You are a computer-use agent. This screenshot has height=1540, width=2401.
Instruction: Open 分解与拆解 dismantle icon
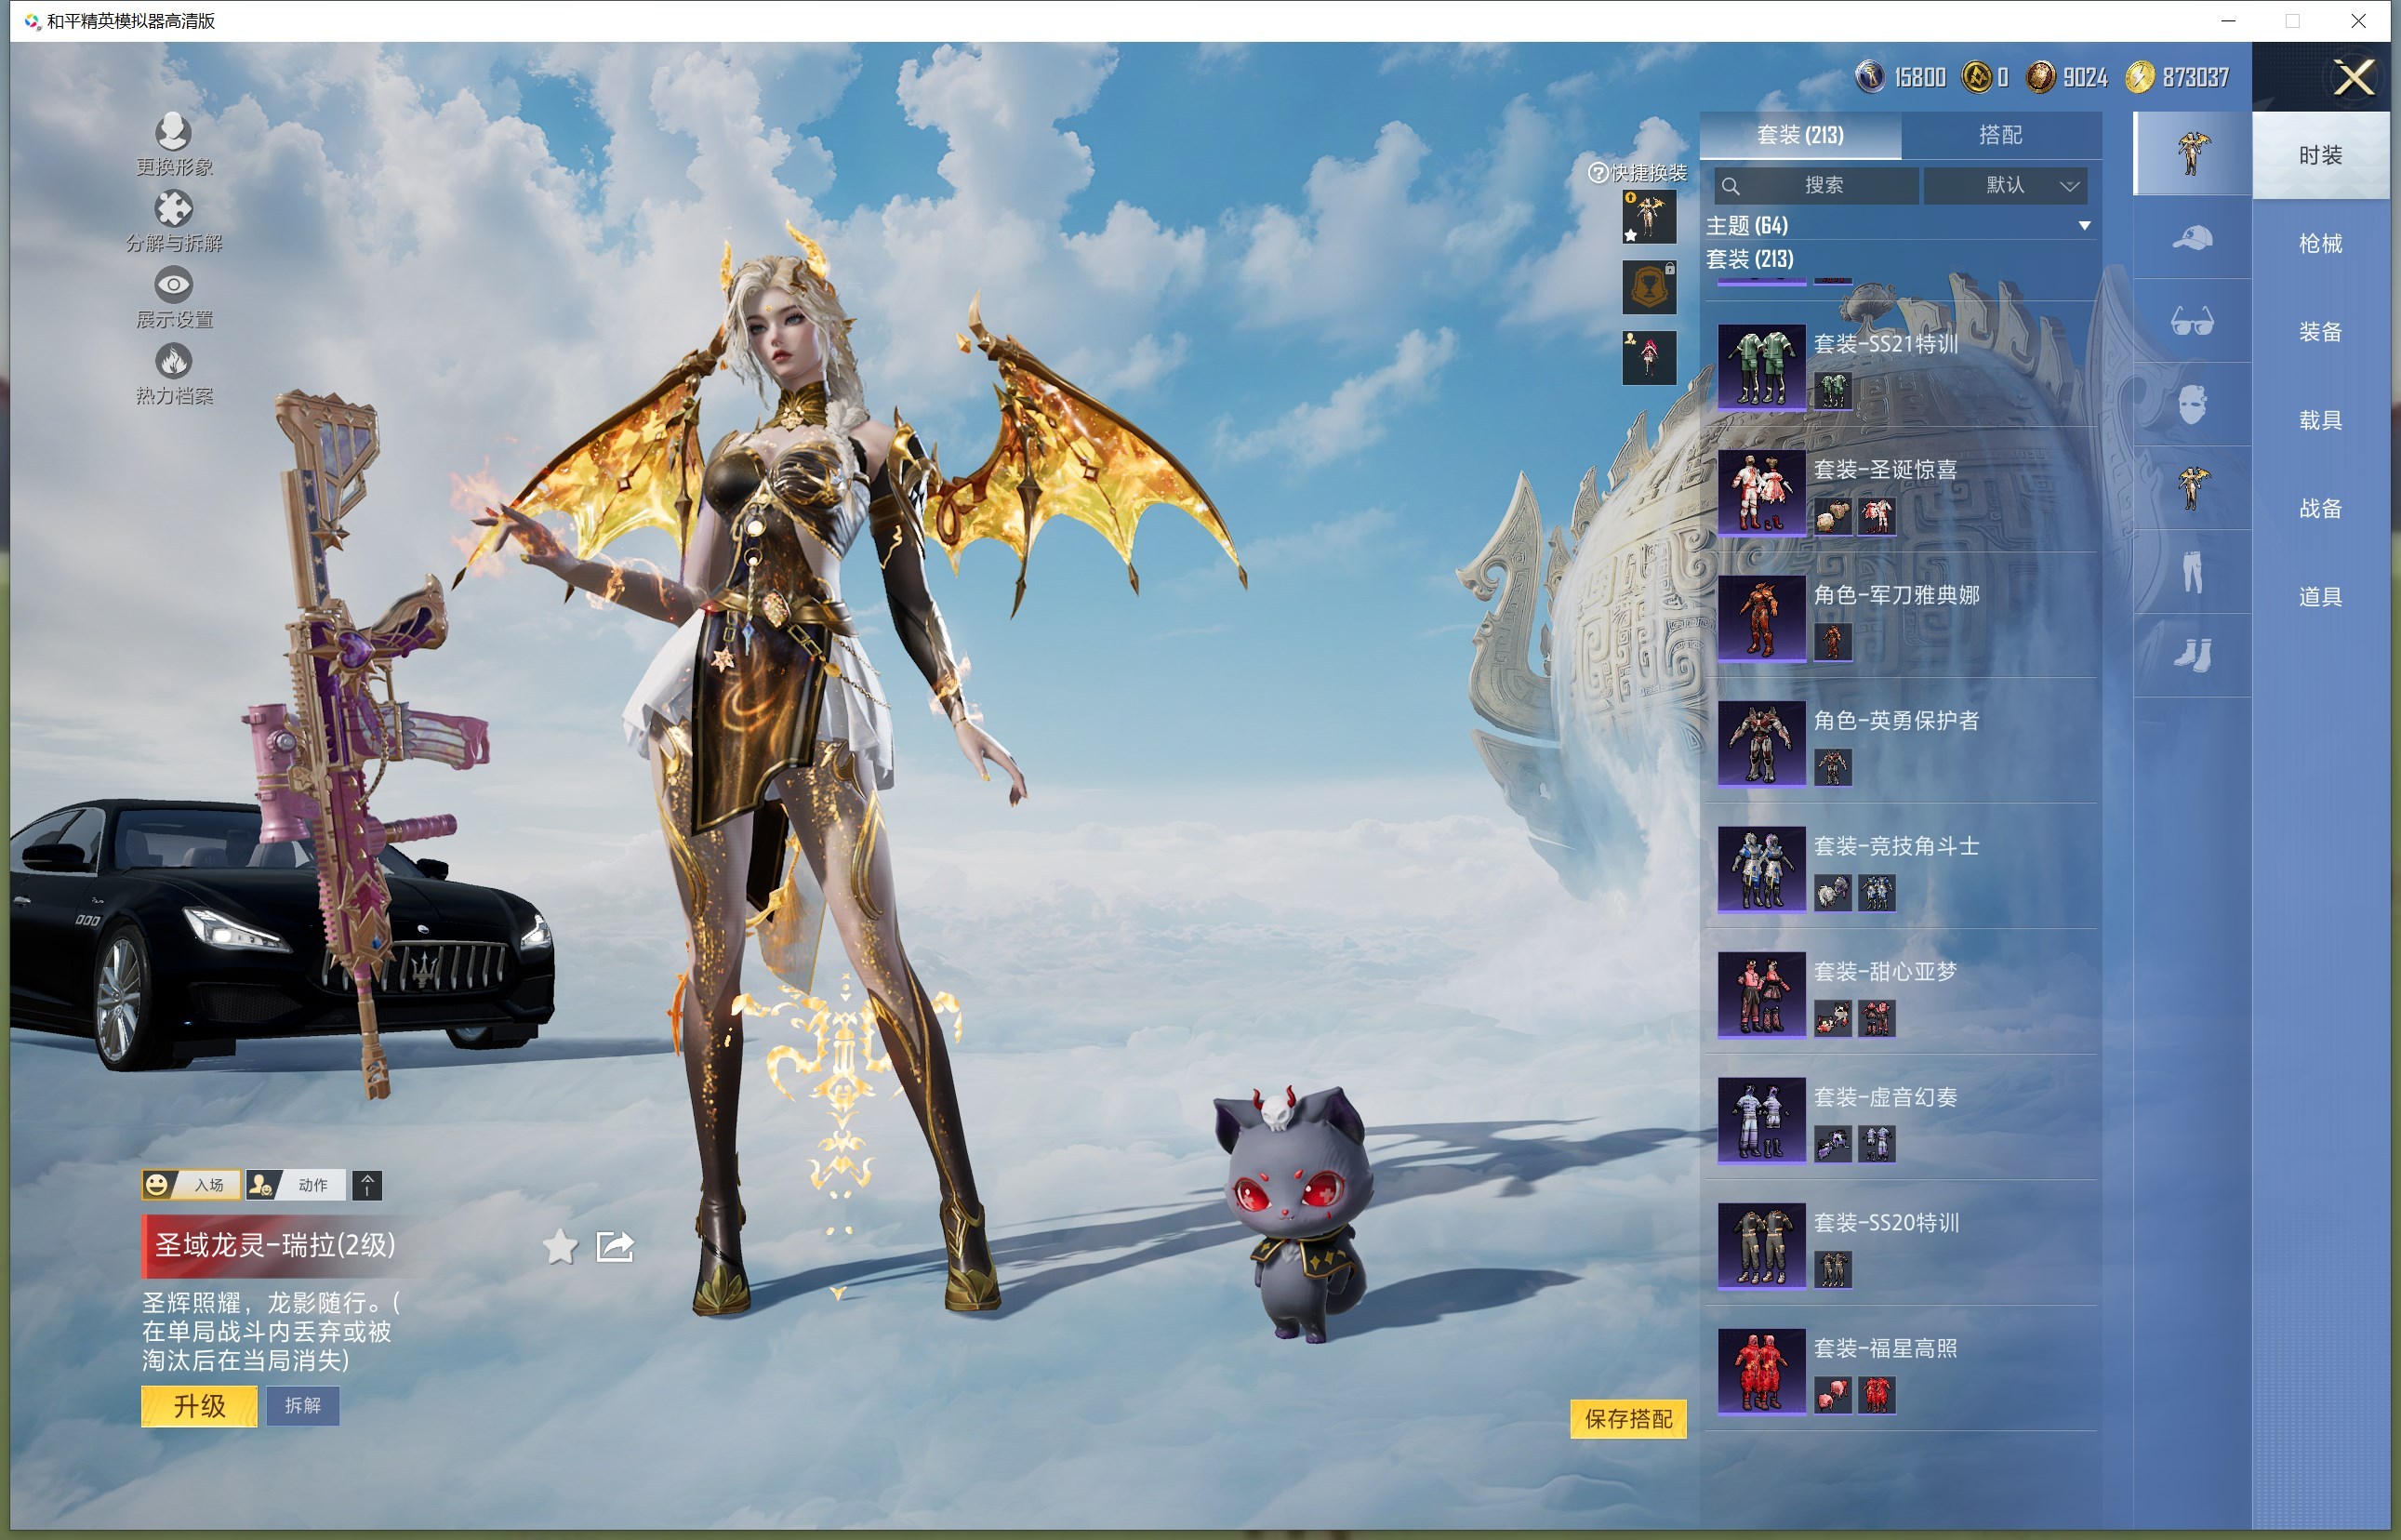[173, 208]
